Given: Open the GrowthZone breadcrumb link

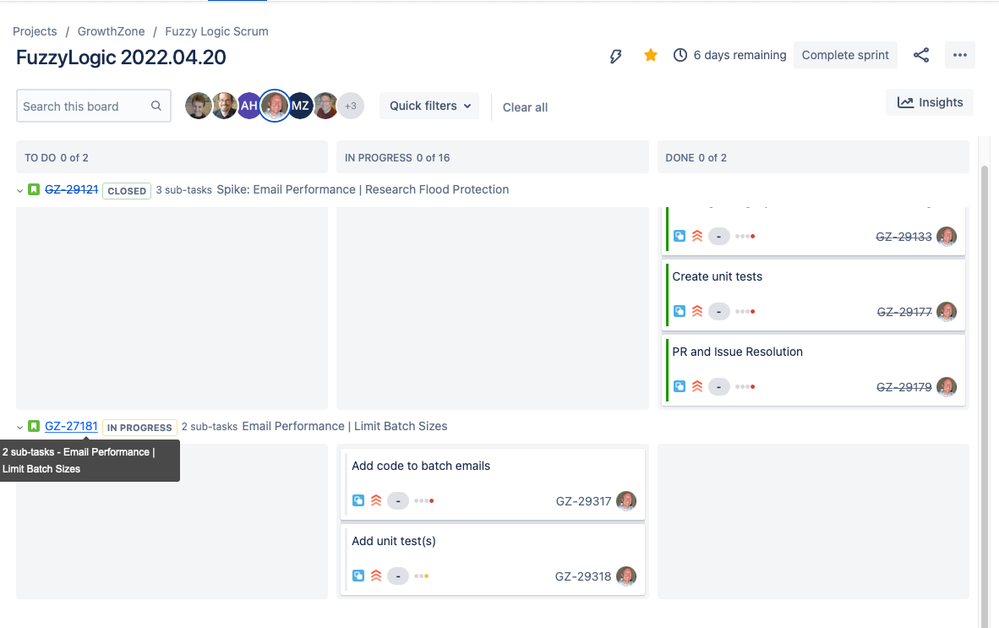Looking at the screenshot, I should click(111, 31).
